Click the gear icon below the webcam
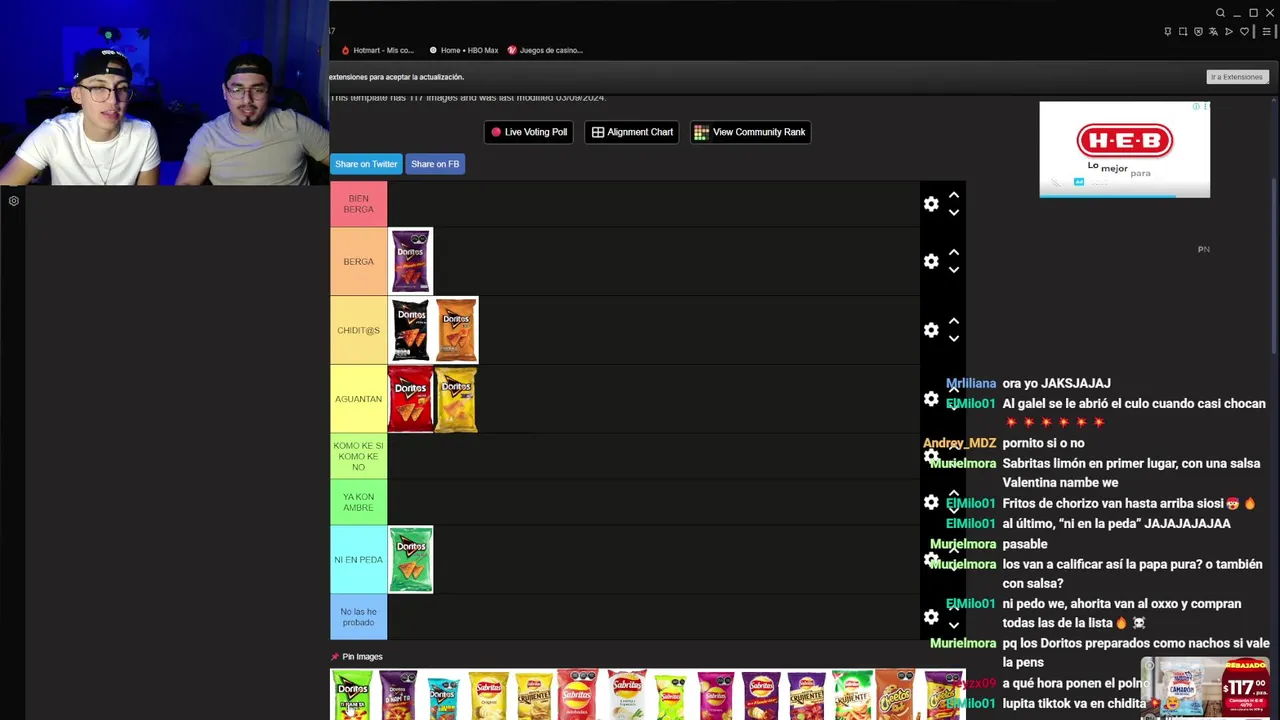Viewport: 1280px width, 720px height. pyautogui.click(x=14, y=201)
